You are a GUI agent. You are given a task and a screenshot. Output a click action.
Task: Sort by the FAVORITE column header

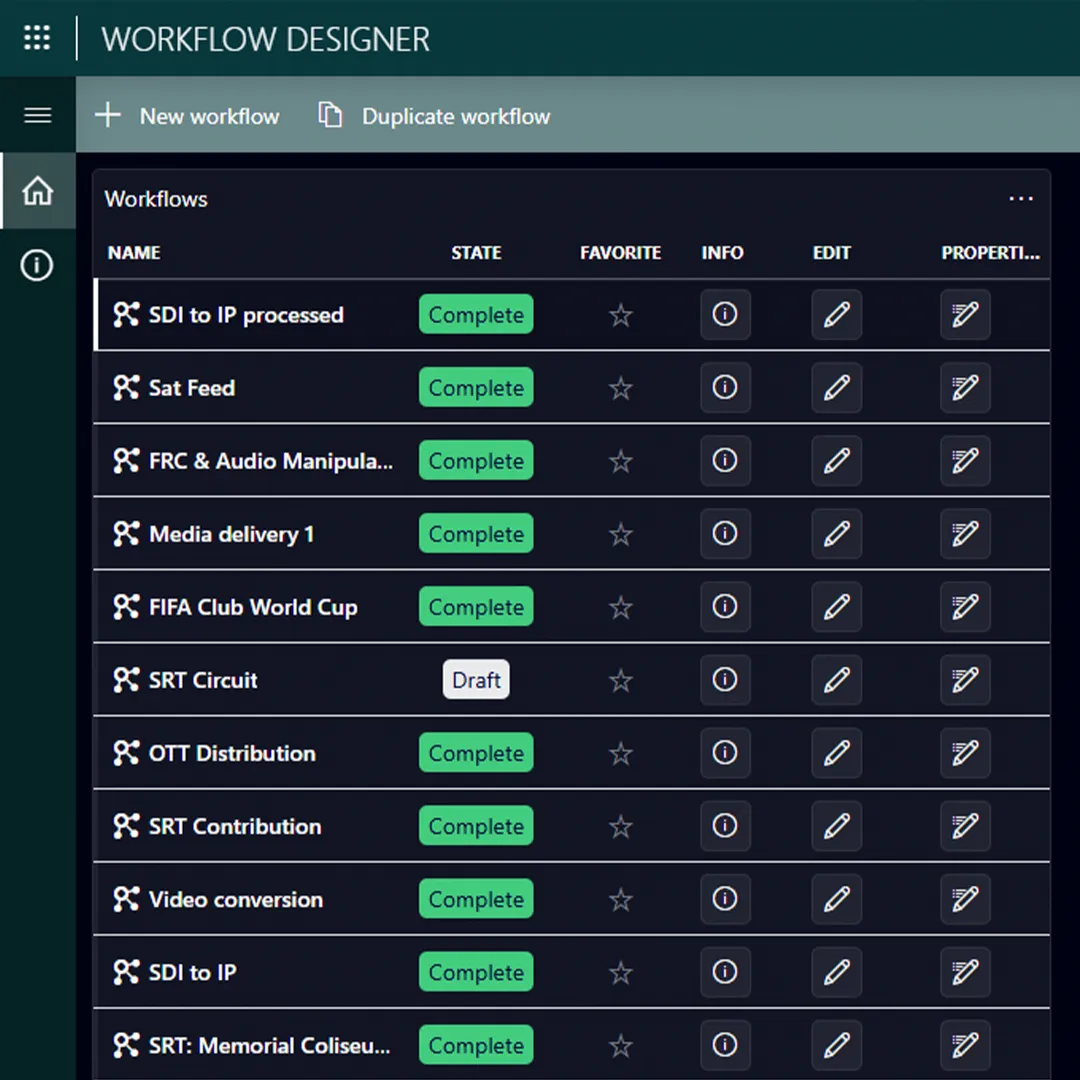620,253
